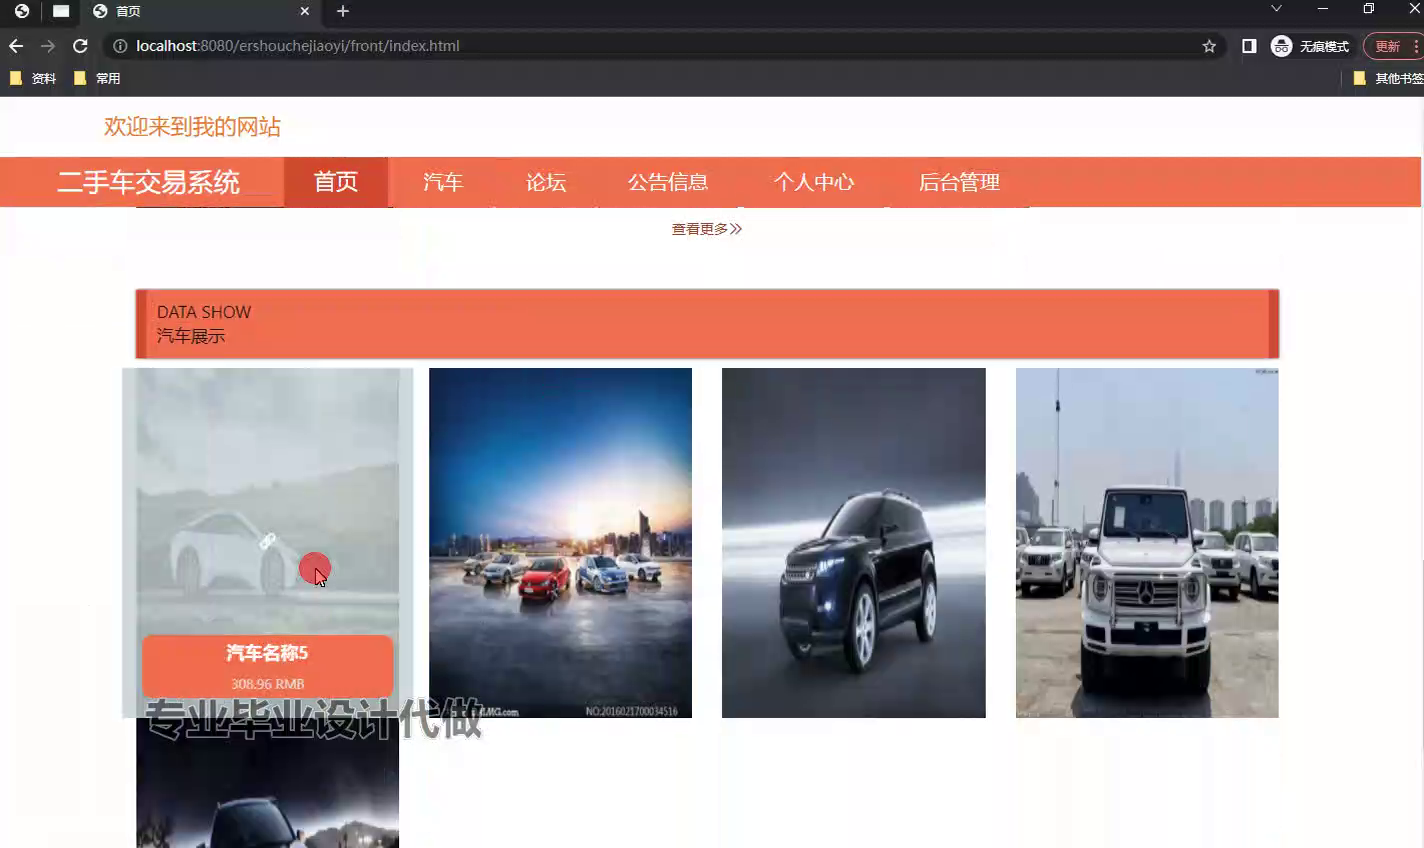1424x848 pixels.
Task: Open the 资料 bookmark folder
Action: tap(33, 78)
